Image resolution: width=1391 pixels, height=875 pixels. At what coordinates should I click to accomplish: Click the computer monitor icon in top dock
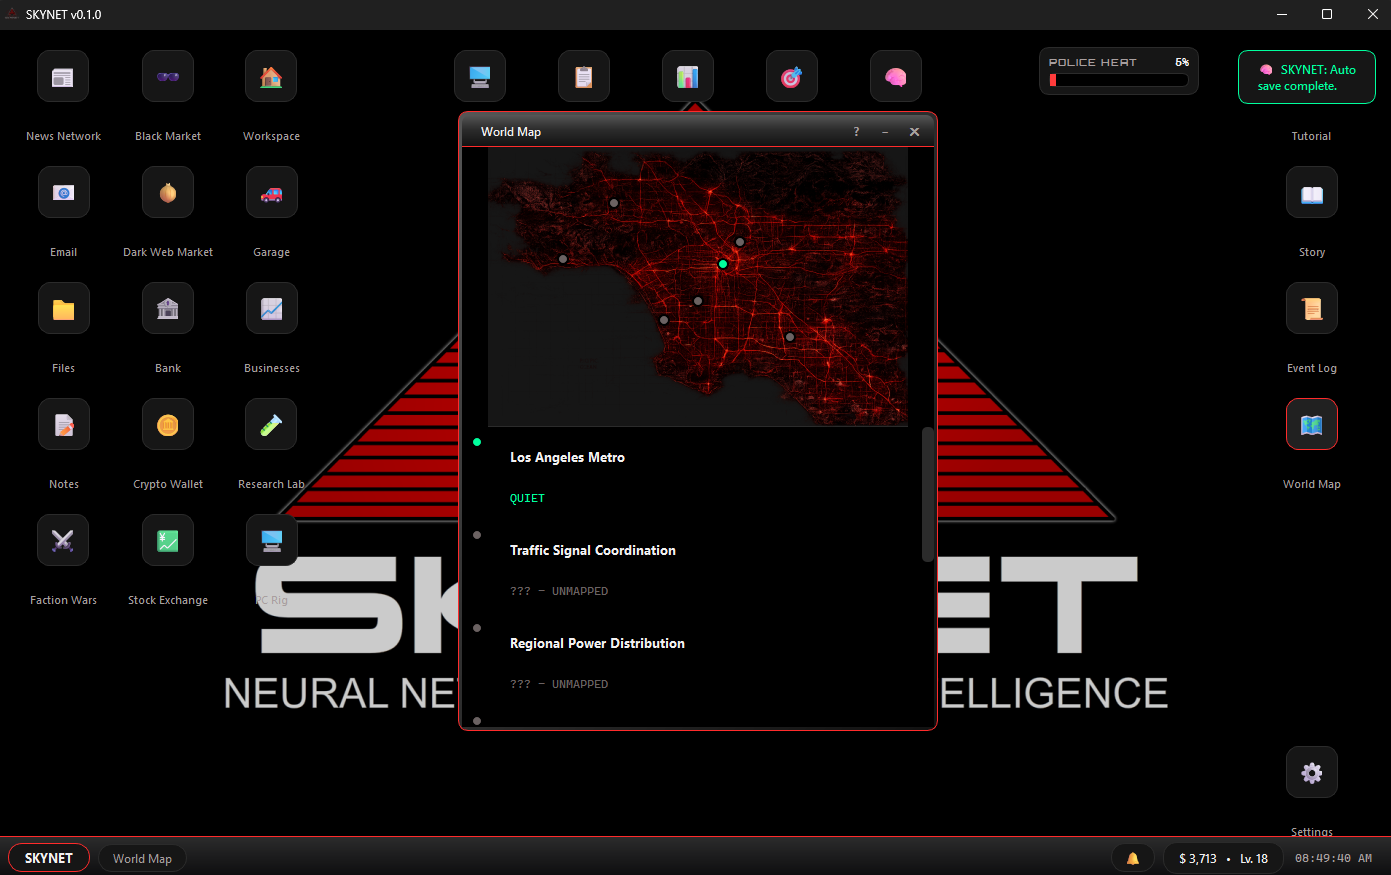point(480,77)
